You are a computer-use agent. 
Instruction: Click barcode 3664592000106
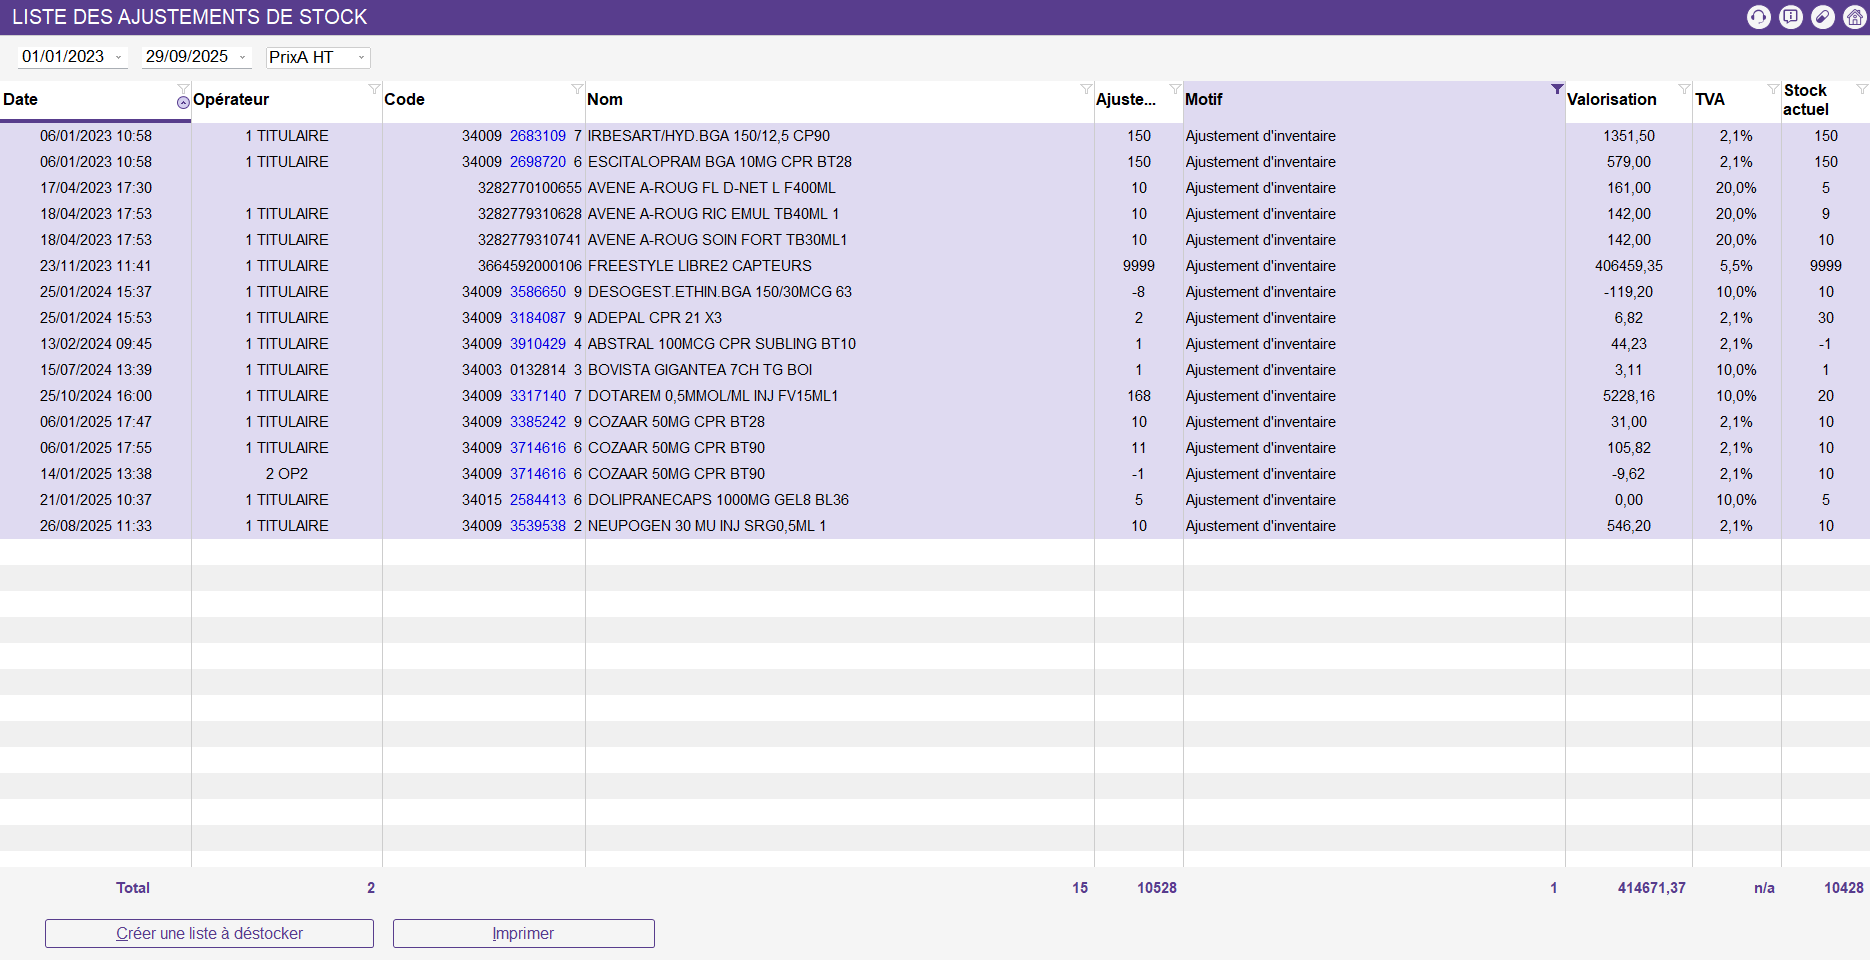(530, 266)
